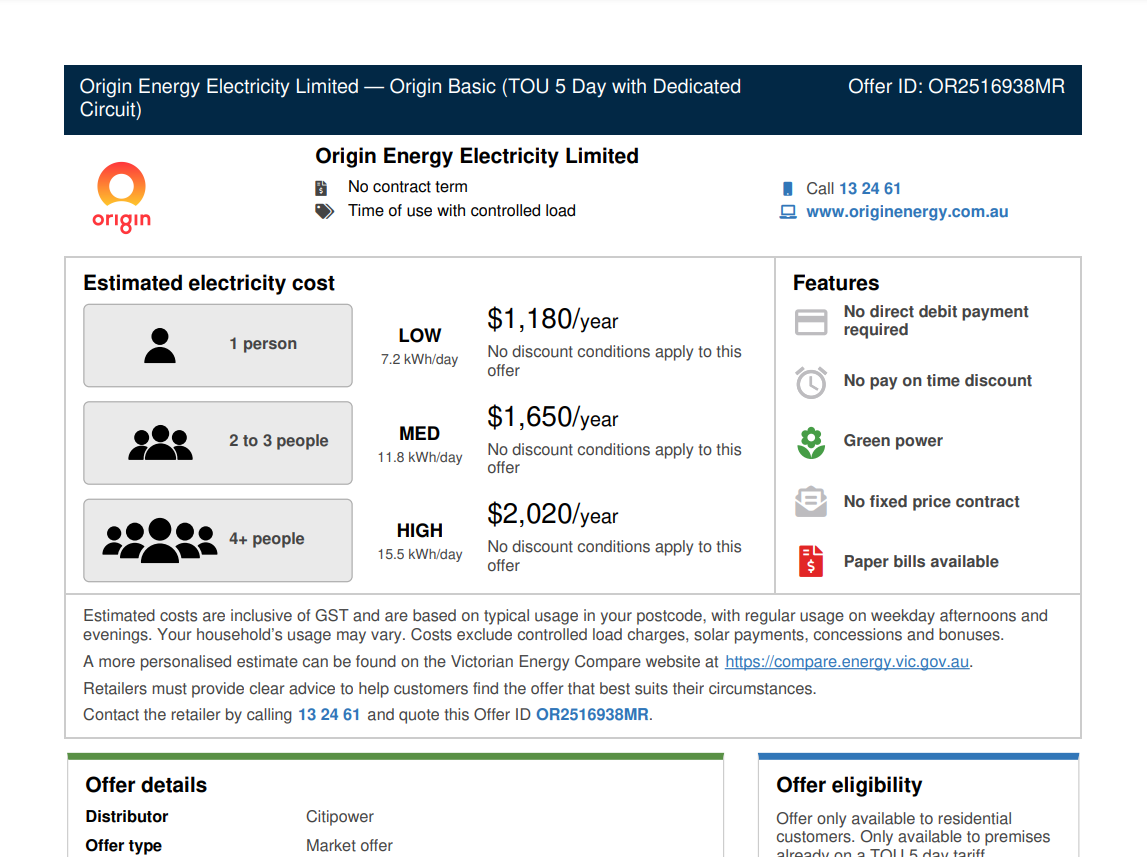Viewport: 1147px width, 857px height.
Task: Click the laptop icon beside website address
Action: (788, 212)
